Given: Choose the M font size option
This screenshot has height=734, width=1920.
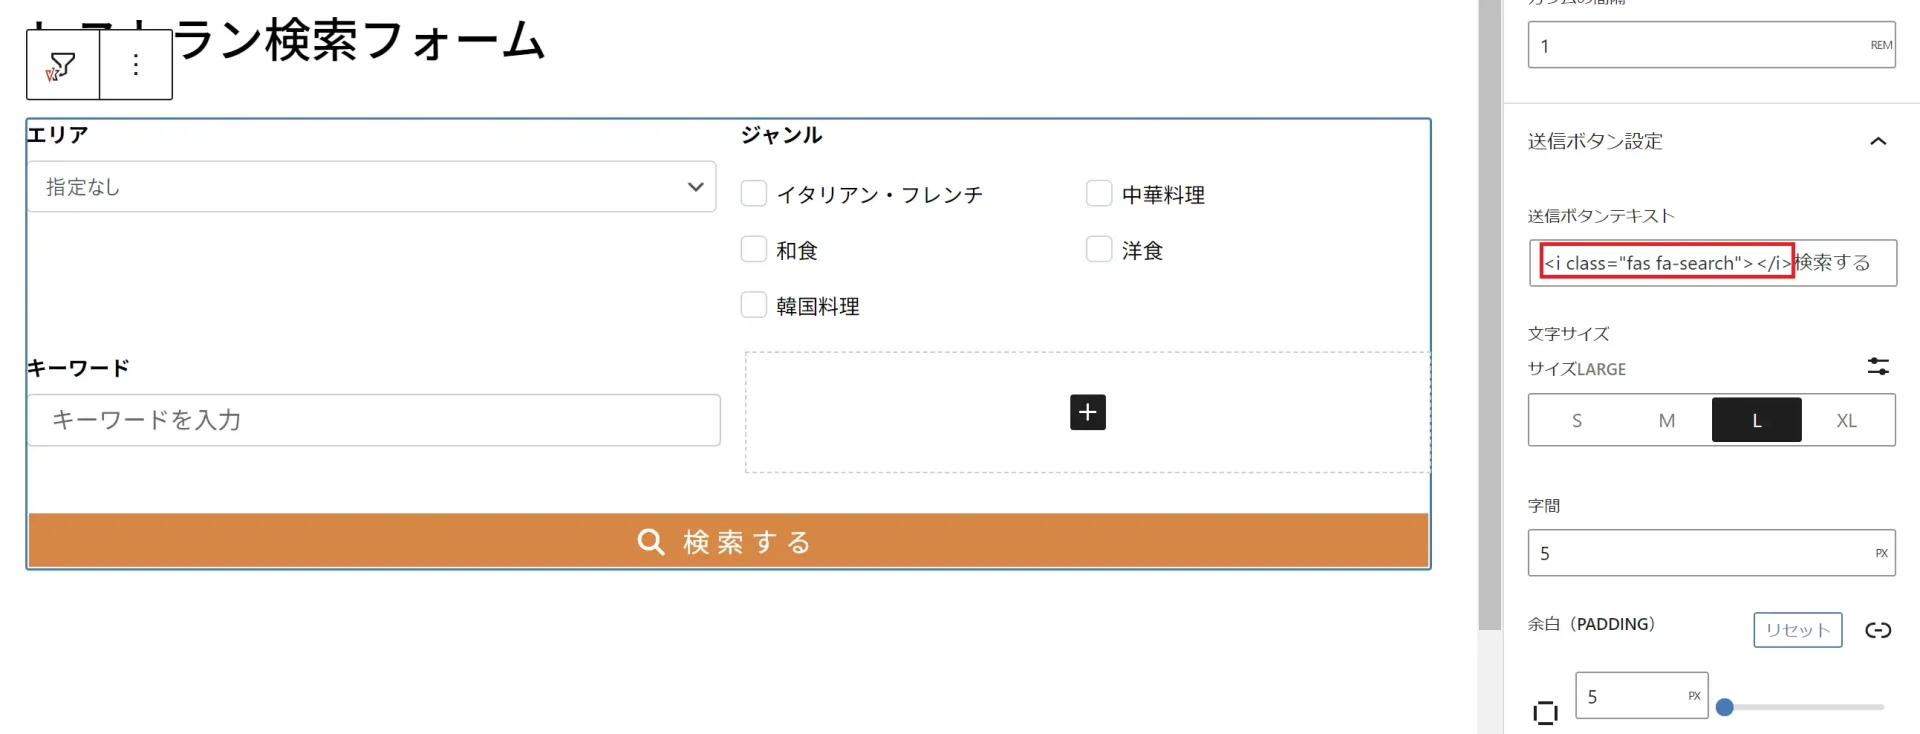Looking at the screenshot, I should coord(1667,420).
